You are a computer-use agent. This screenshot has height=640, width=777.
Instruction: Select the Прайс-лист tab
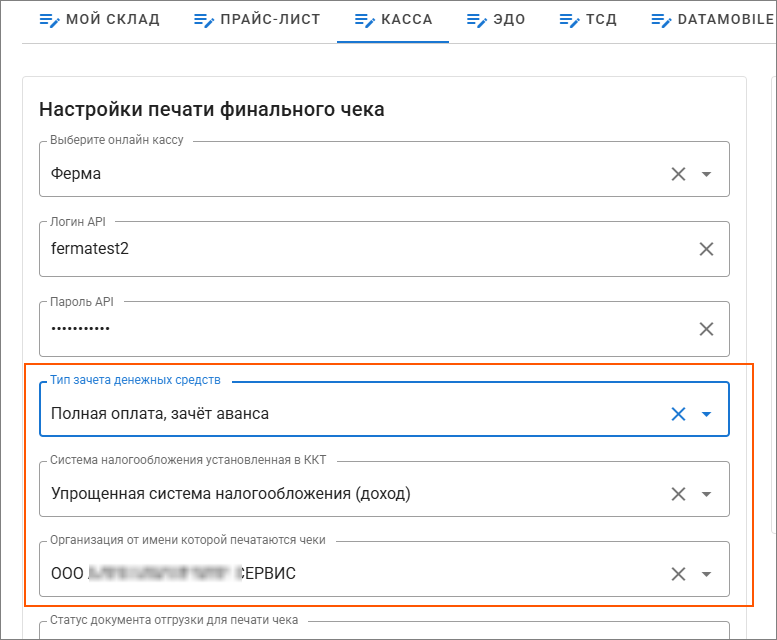tap(257, 20)
